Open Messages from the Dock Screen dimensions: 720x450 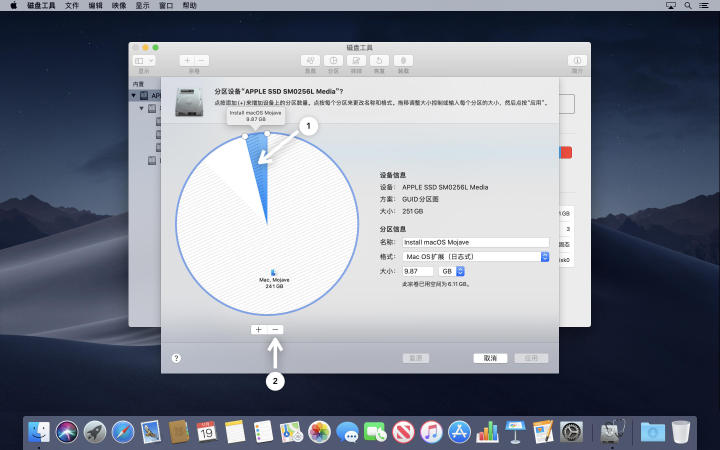(x=348, y=432)
